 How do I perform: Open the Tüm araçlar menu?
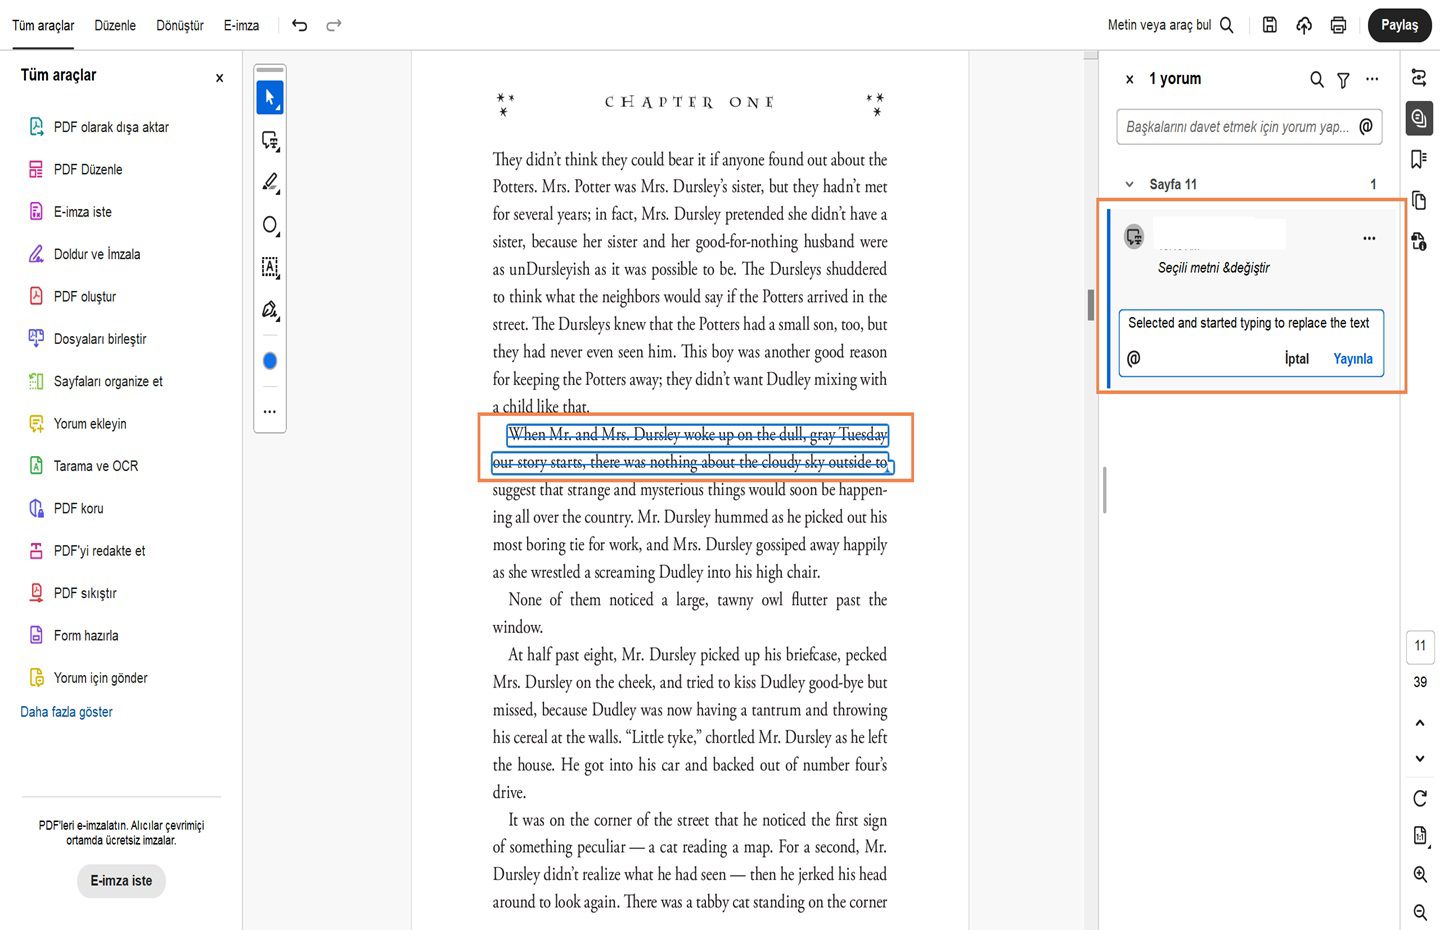click(43, 25)
